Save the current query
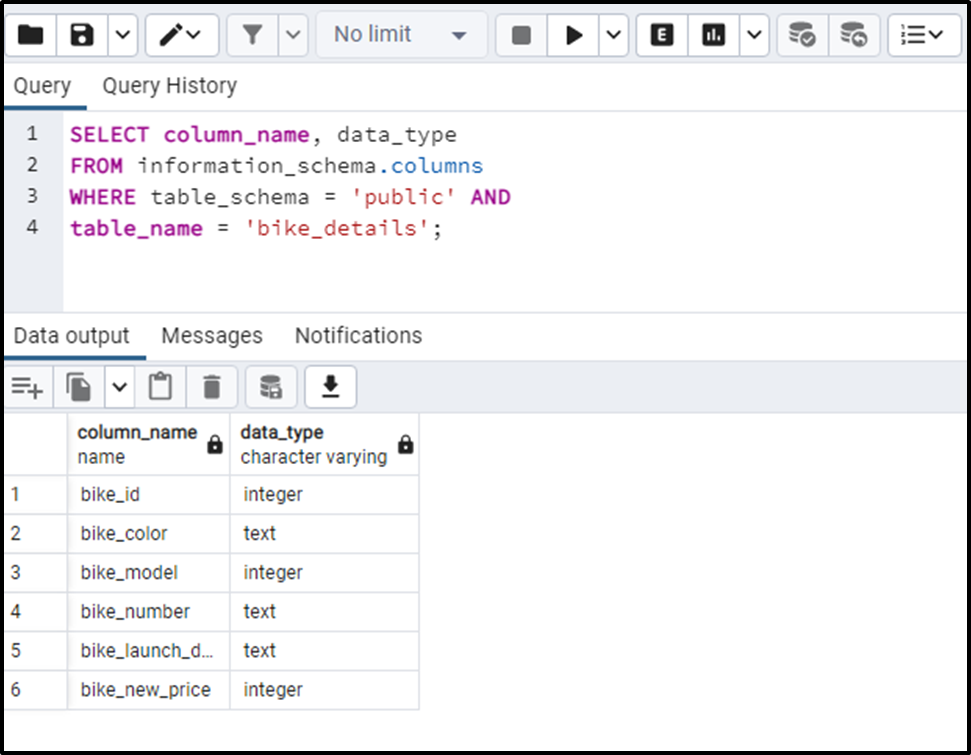The width and height of the screenshot is (971, 755). click(81, 34)
